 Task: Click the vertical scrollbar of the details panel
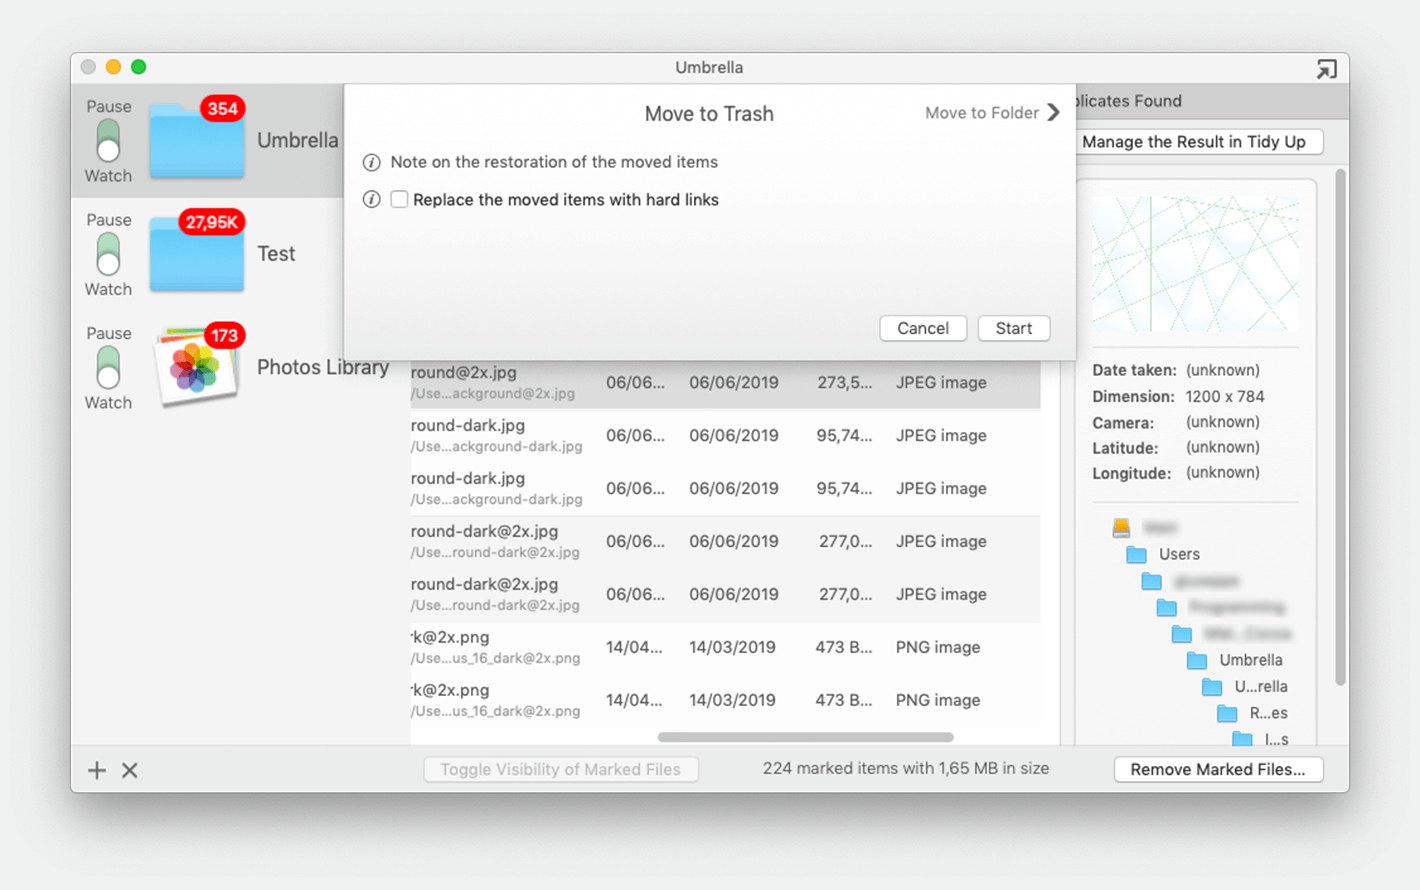pos(1340,428)
